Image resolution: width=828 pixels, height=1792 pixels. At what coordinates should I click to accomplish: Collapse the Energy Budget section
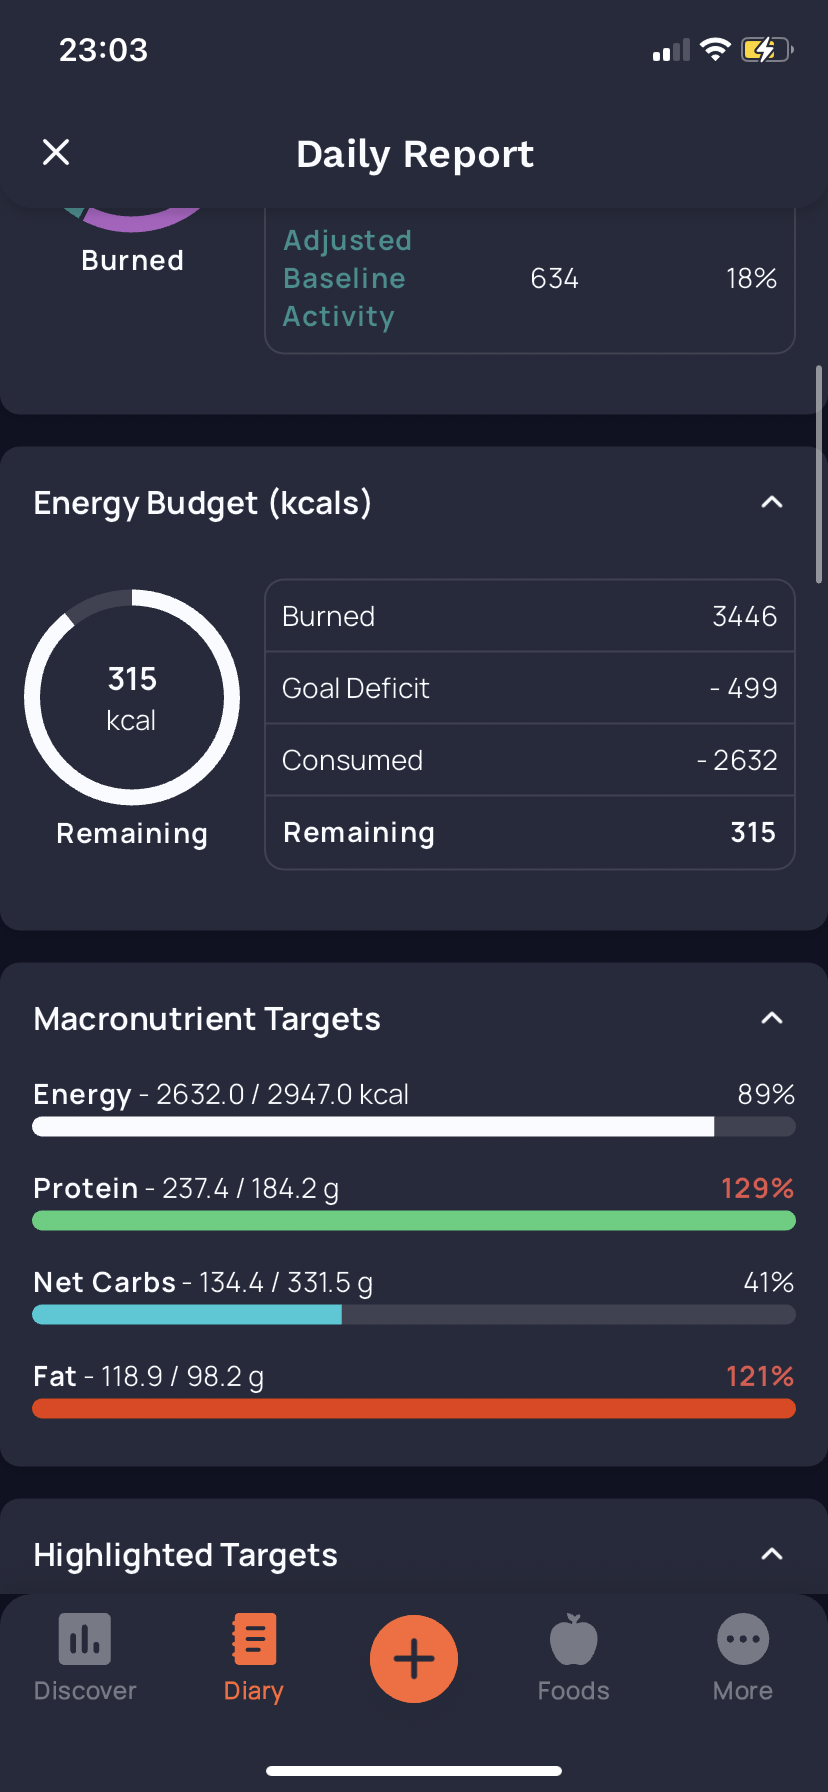[x=772, y=502]
